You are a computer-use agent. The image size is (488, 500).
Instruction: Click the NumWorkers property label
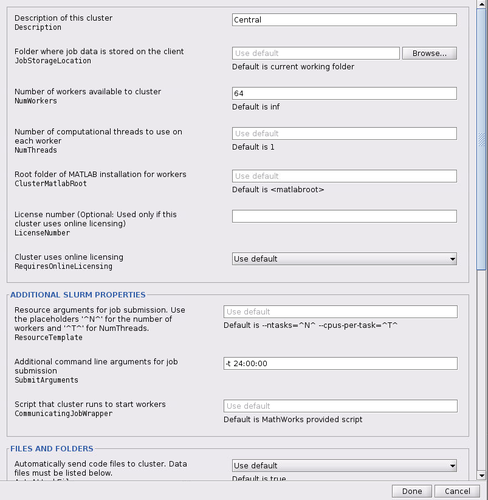pos(36,101)
